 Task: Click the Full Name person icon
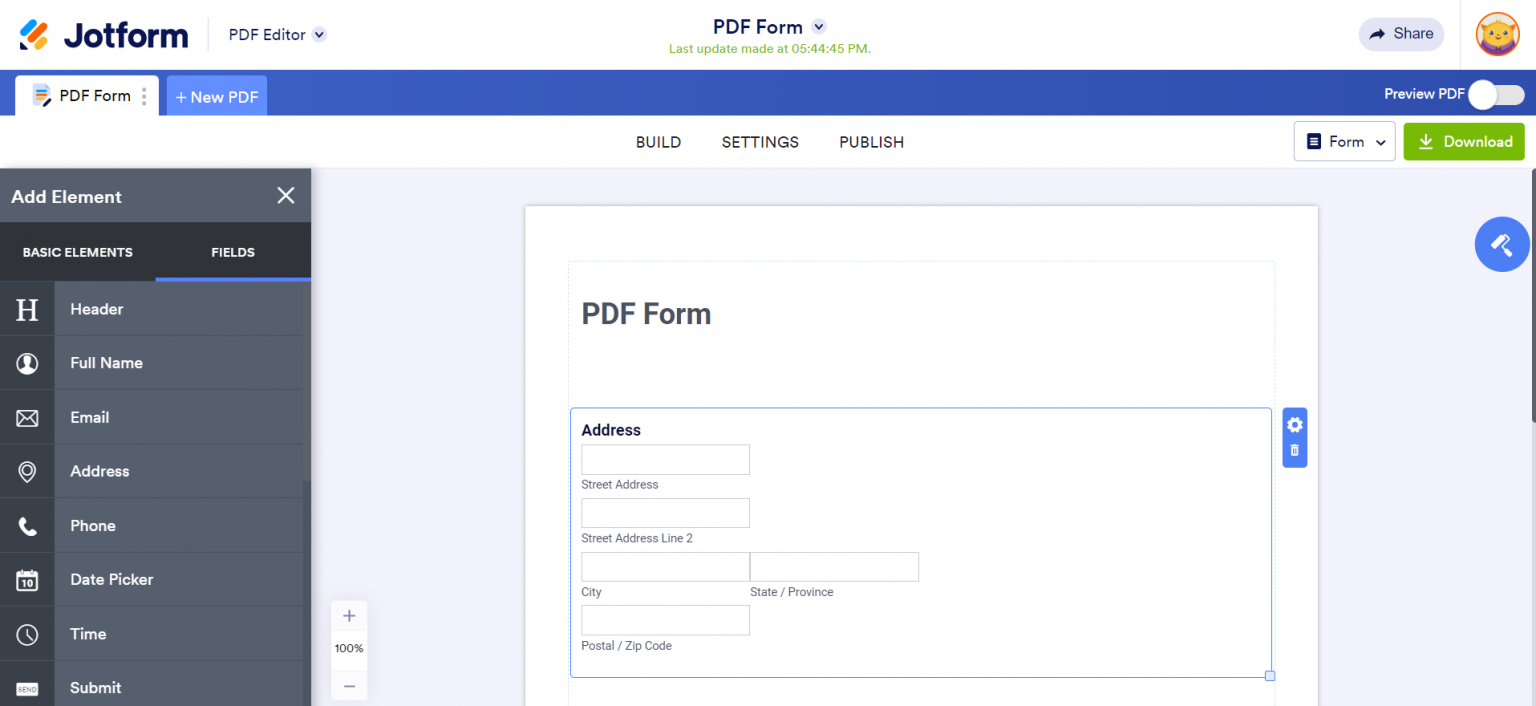pos(27,362)
